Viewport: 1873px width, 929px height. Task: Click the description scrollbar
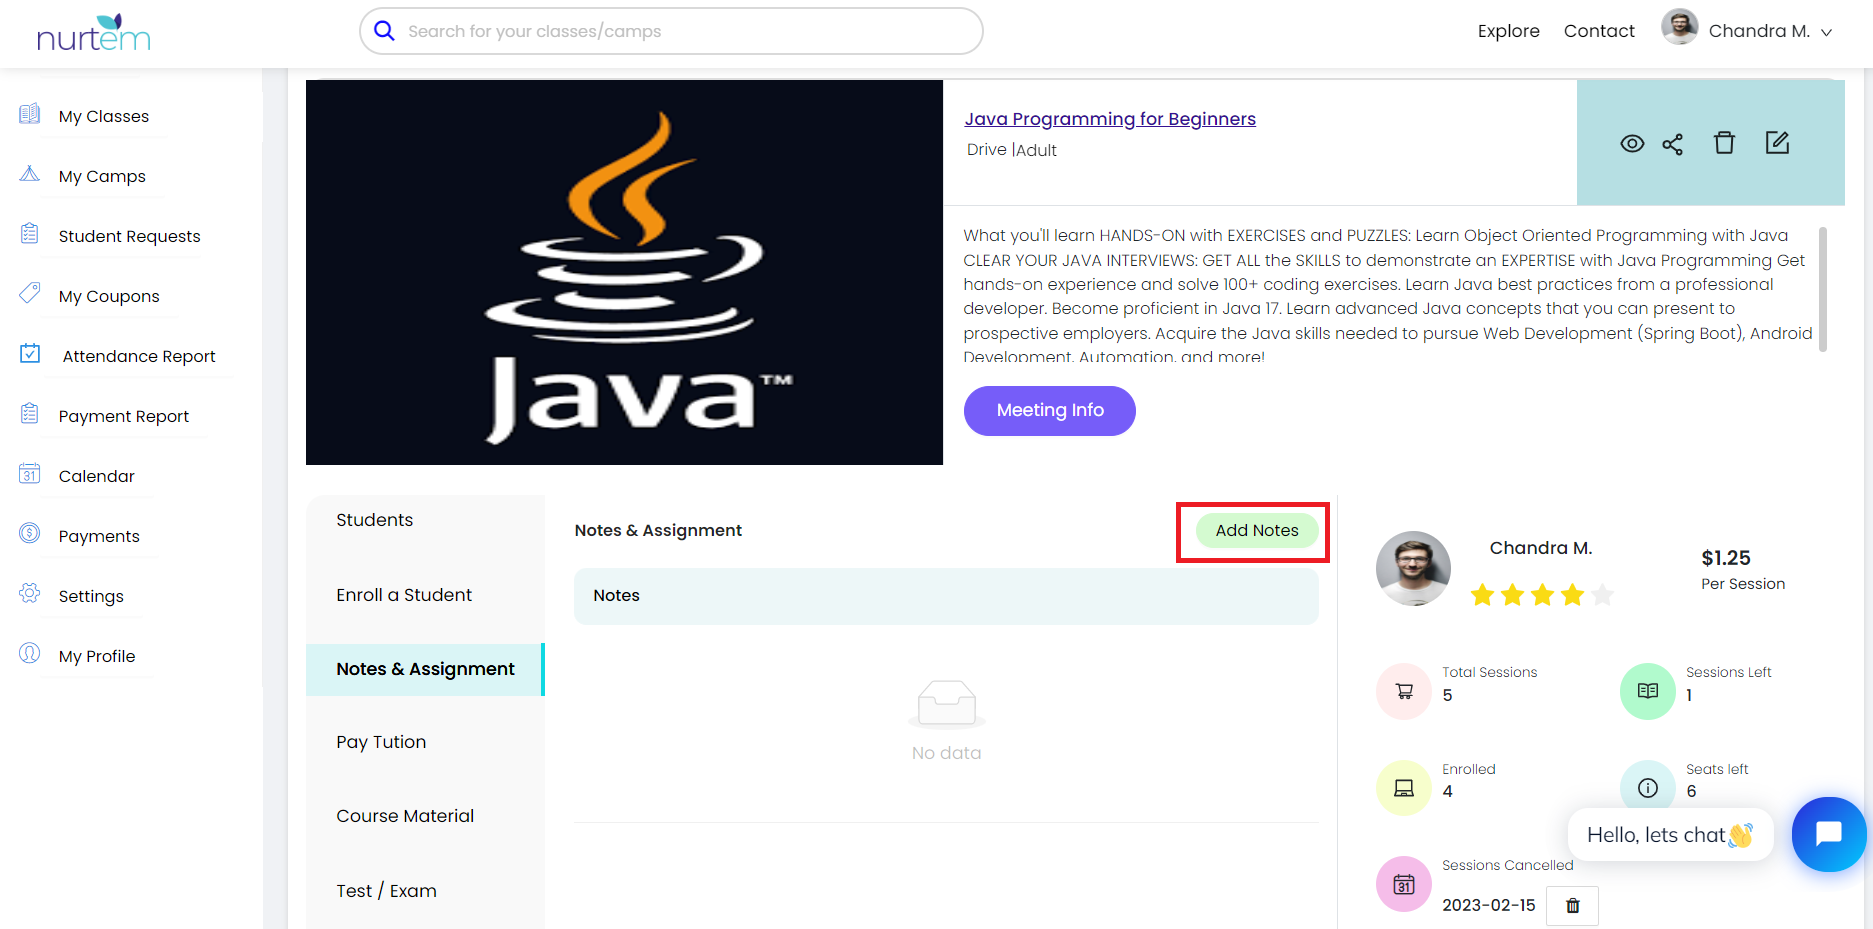[x=1822, y=290]
